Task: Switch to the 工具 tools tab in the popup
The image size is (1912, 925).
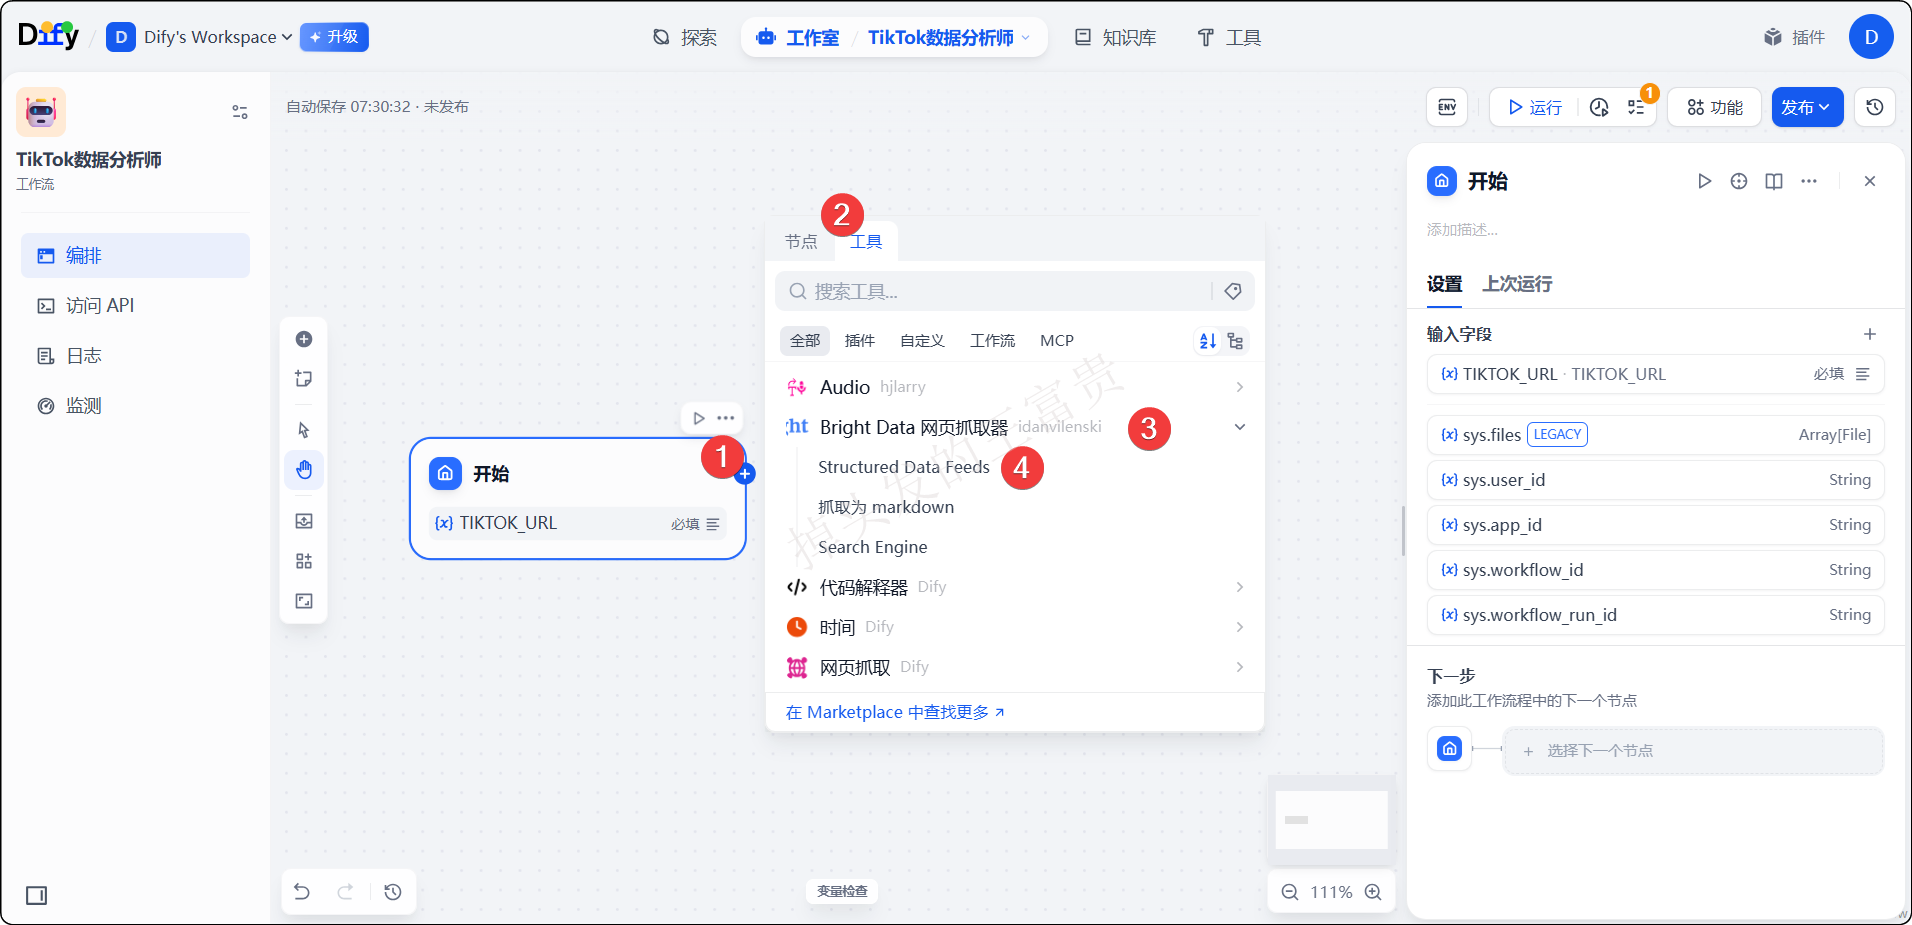Action: 866,242
